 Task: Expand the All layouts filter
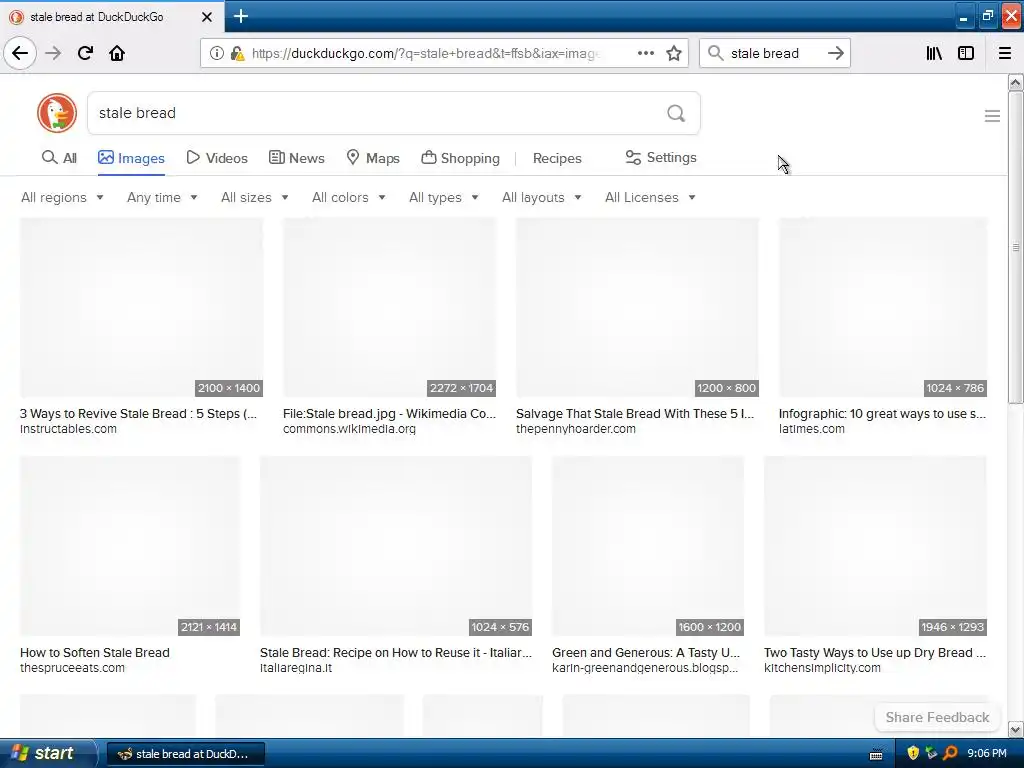click(541, 197)
